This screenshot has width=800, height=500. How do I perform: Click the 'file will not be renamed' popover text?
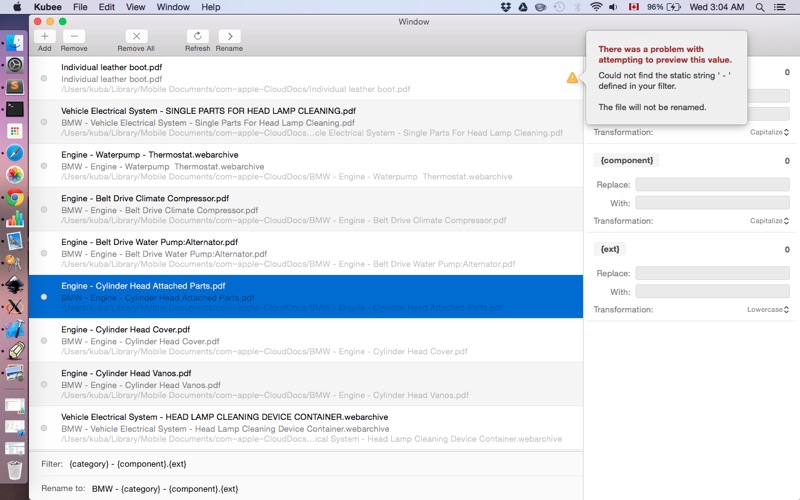tap(652, 107)
